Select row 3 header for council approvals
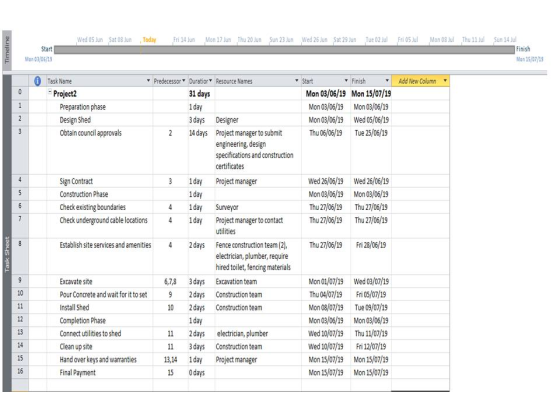Image resolution: width=560 pixels, height=420 pixels. point(20,150)
